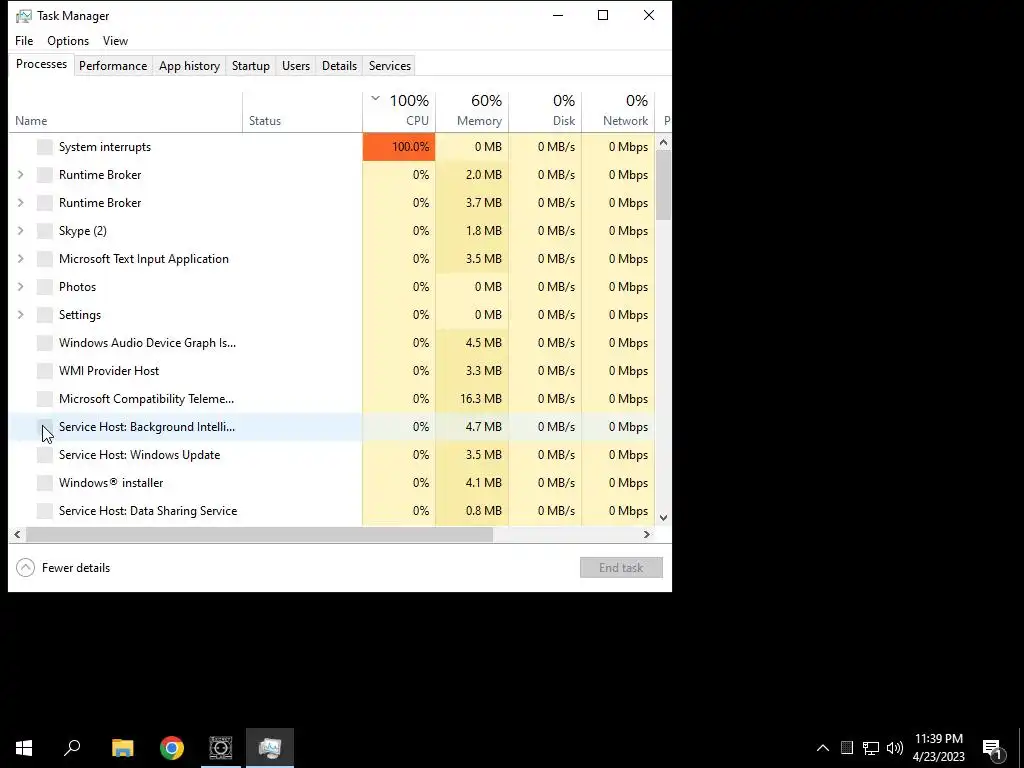Expand the Photos process group
Screen dimensions: 1024x768
pos(20,287)
